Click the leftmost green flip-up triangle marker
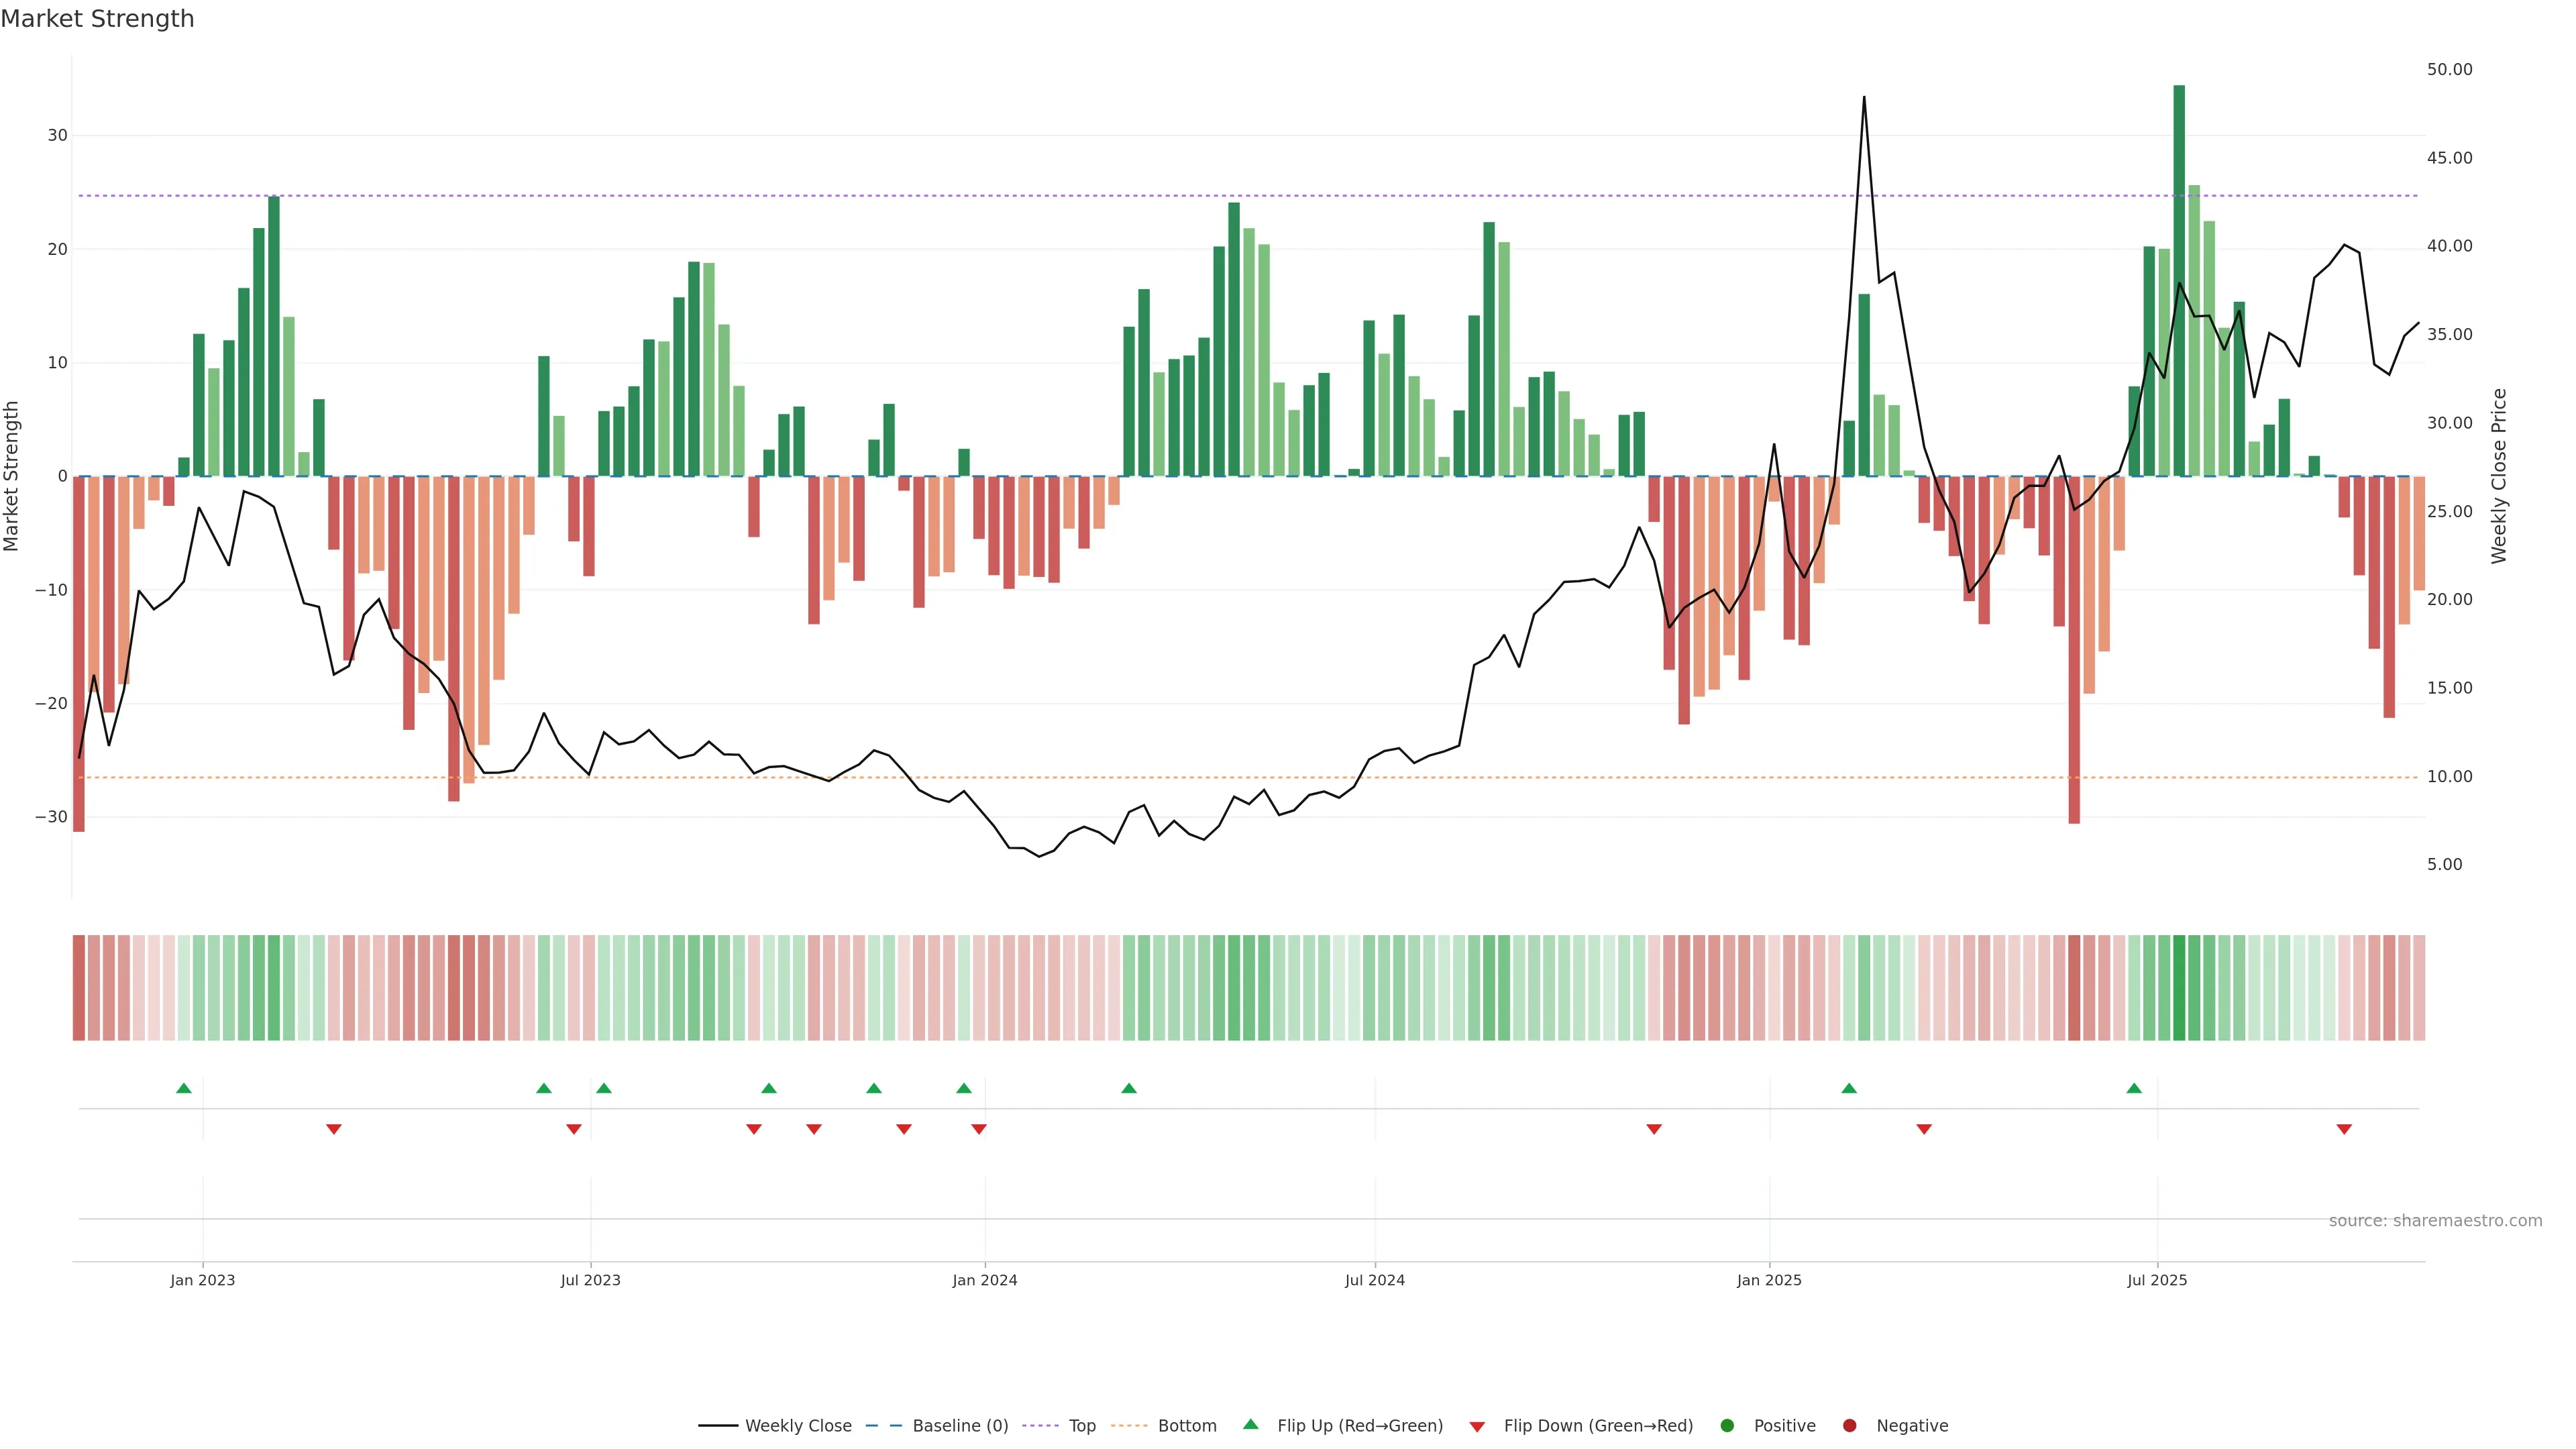2576x1449 pixels. tap(184, 1088)
